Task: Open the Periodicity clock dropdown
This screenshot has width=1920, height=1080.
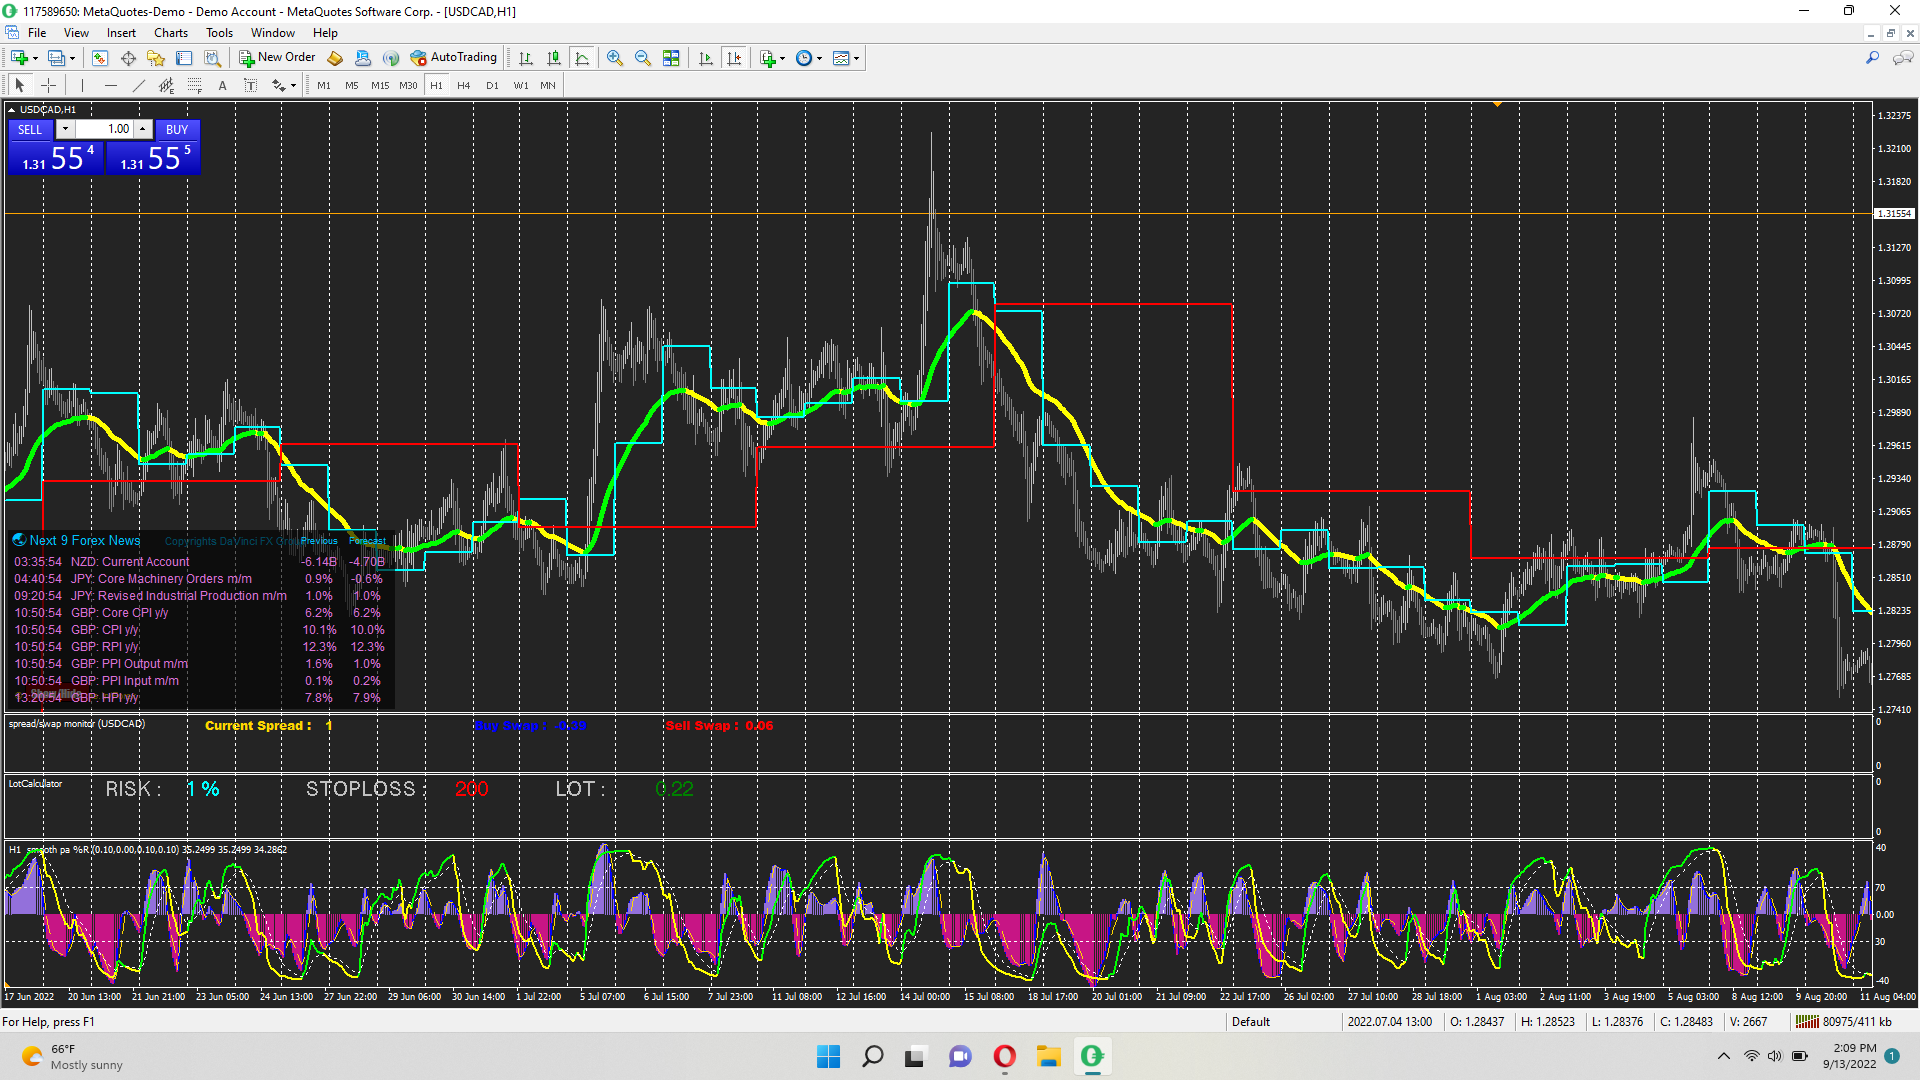Action: pos(808,58)
